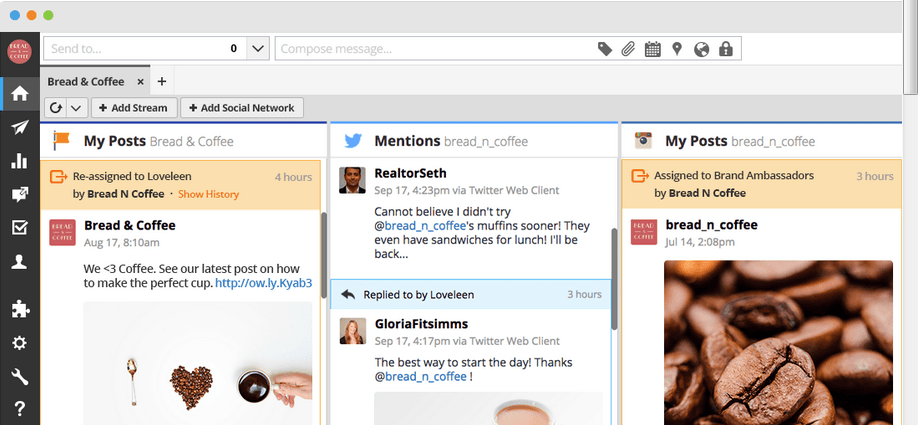Click the Add Social Network button
Screen dimensions: 918x425
242,108
